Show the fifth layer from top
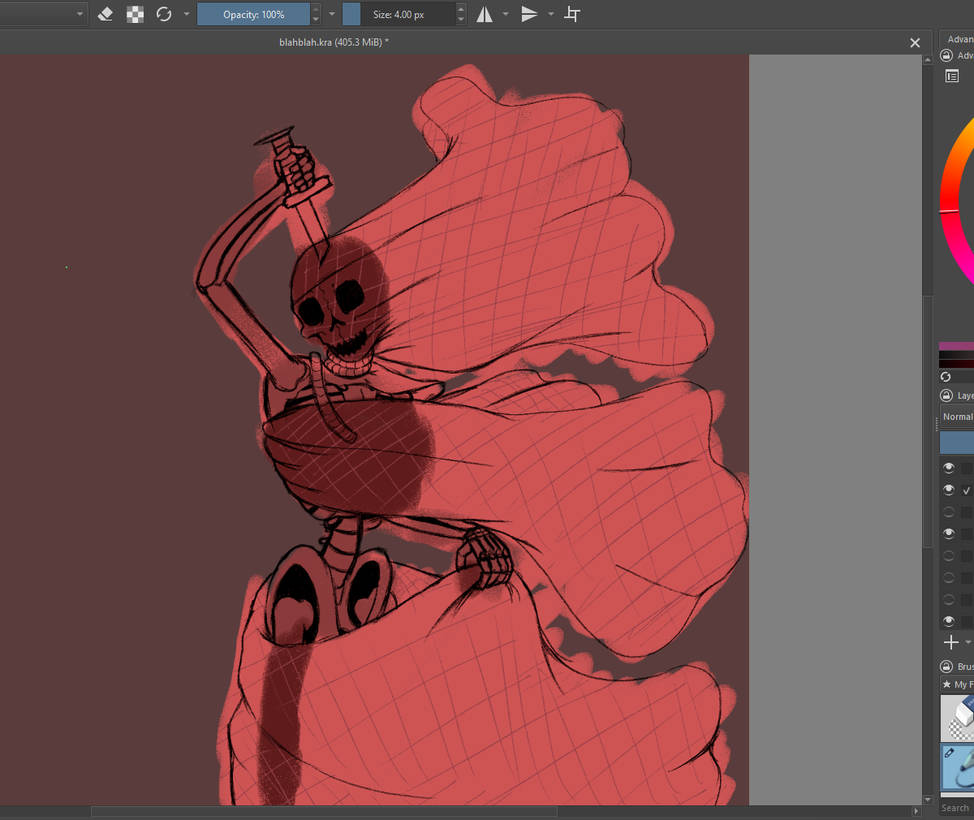 click(x=949, y=555)
